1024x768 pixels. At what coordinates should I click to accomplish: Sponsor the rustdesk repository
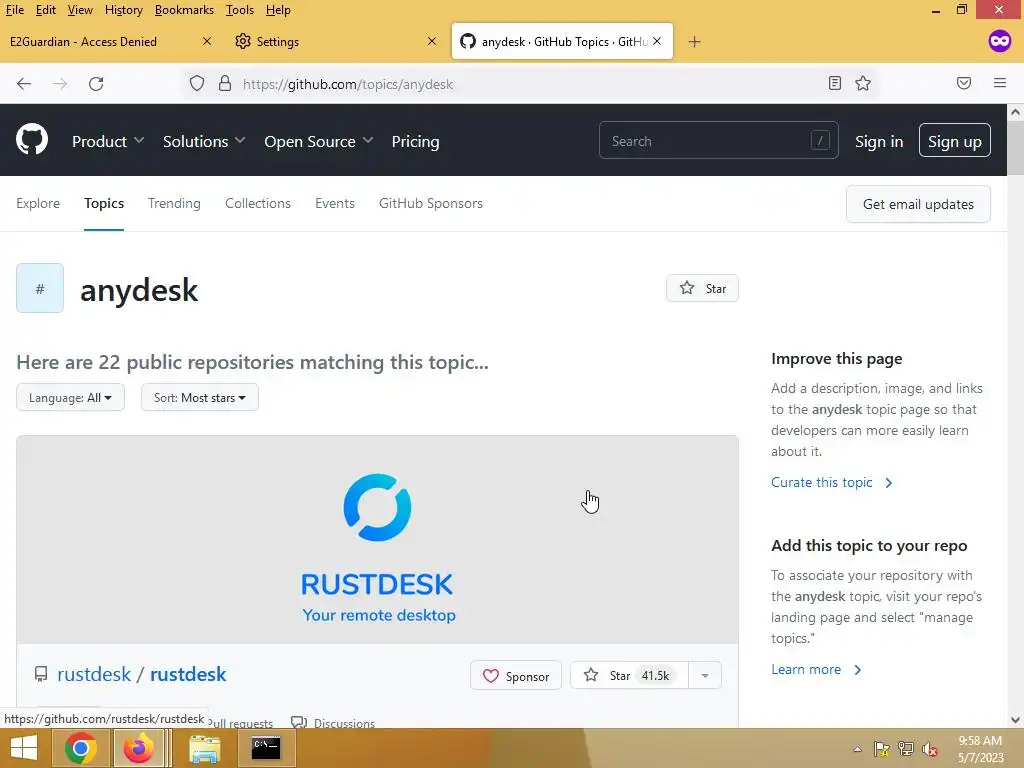[x=515, y=675]
